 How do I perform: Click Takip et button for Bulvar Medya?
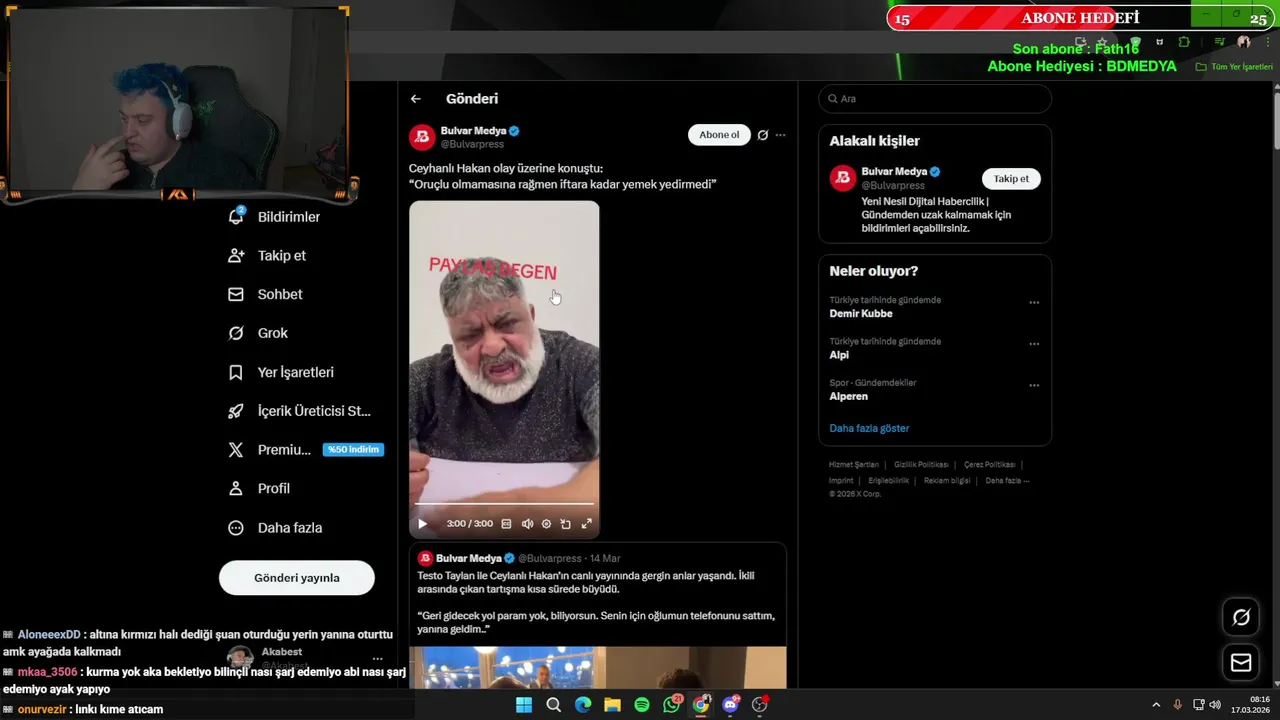click(x=1011, y=179)
